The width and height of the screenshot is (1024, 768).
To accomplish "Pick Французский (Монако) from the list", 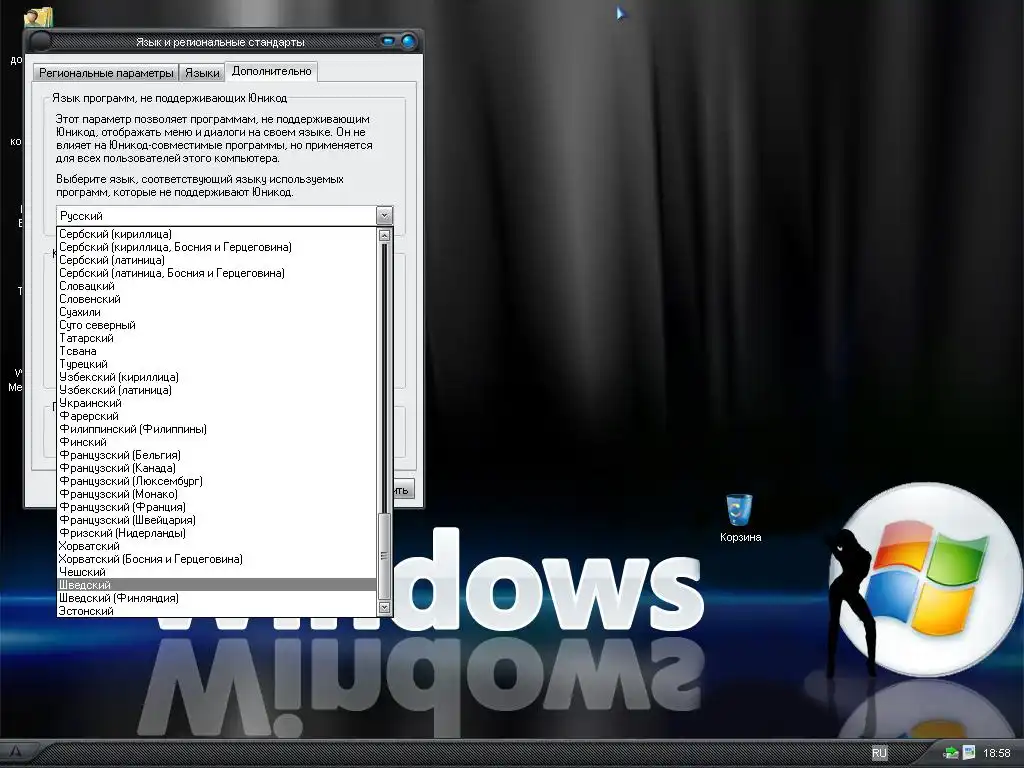I will [x=216, y=494].
